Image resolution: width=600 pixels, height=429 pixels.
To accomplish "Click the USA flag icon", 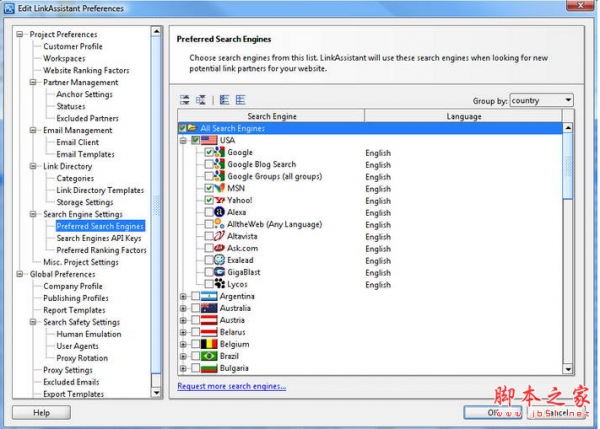I will (x=209, y=140).
